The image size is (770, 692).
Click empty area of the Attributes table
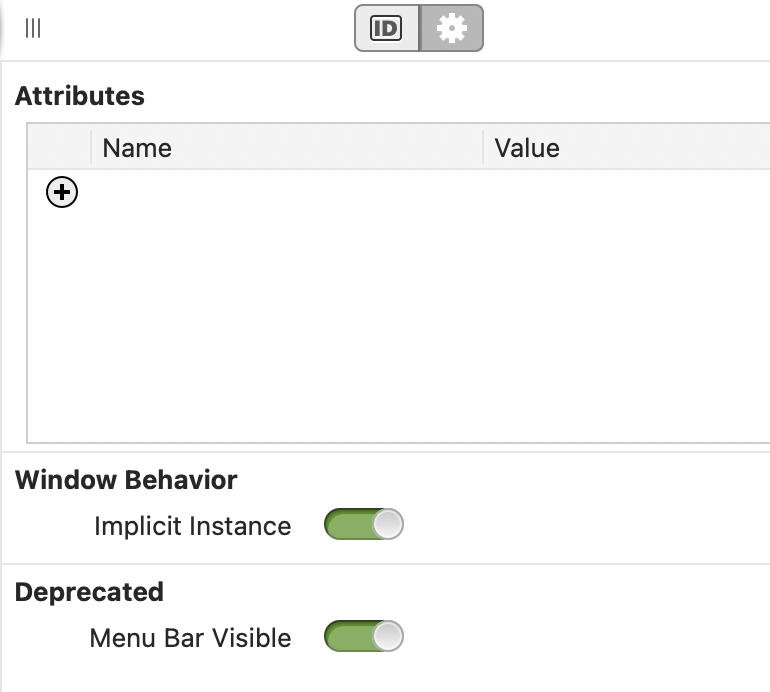[x=400, y=330]
